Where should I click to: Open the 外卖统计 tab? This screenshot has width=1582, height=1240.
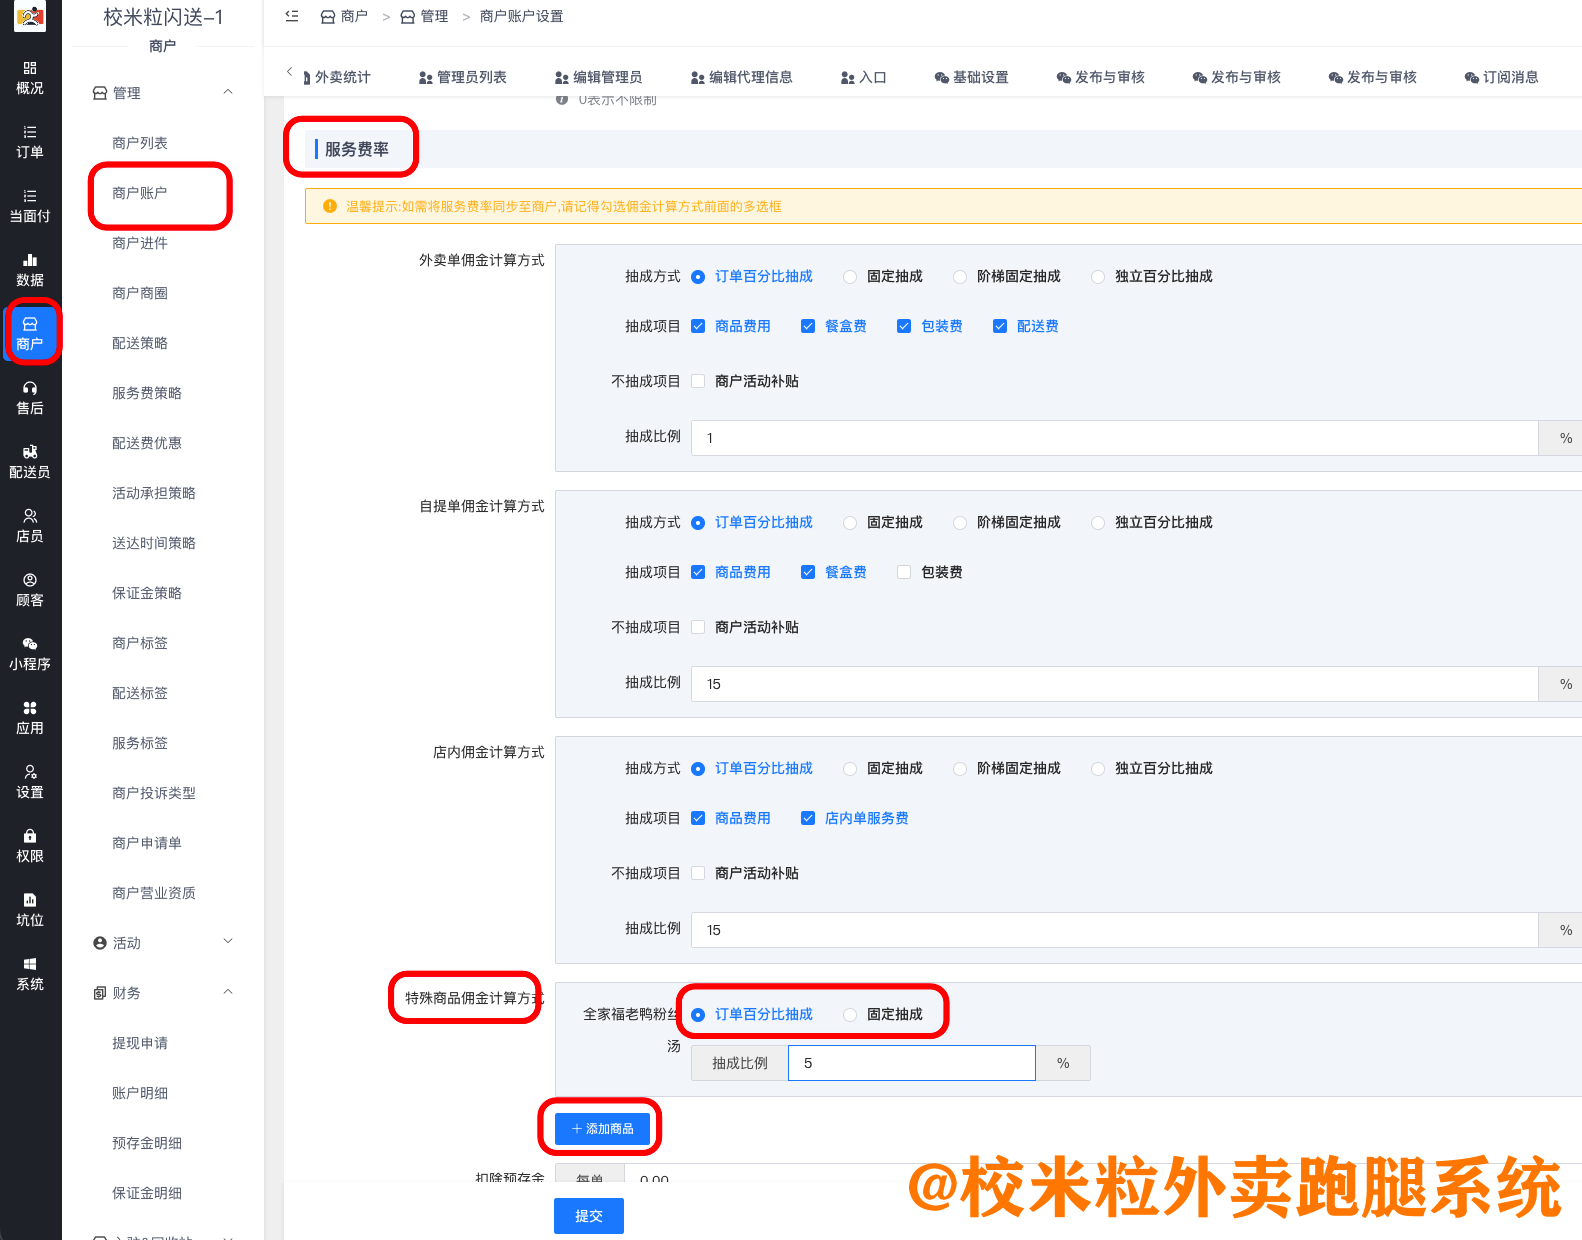(x=336, y=77)
